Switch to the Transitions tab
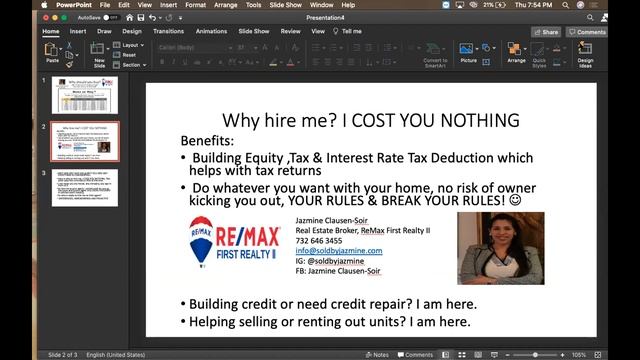This screenshot has height=360, width=640. coord(168,31)
